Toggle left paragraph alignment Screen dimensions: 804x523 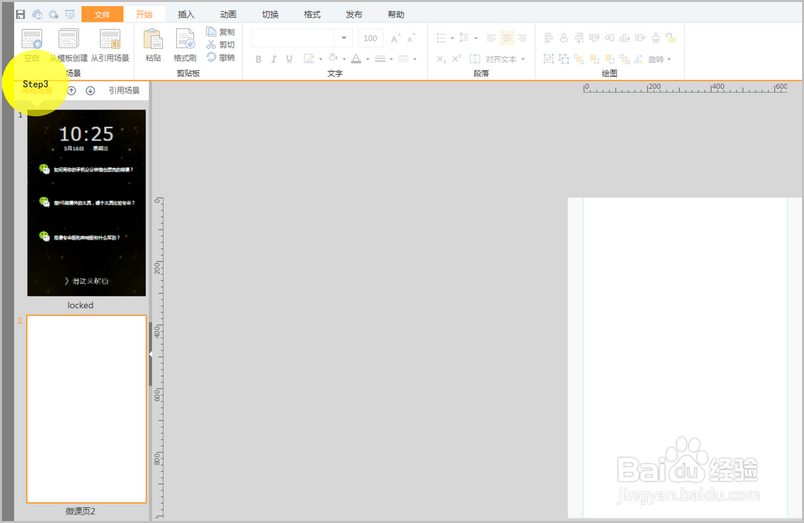point(491,38)
